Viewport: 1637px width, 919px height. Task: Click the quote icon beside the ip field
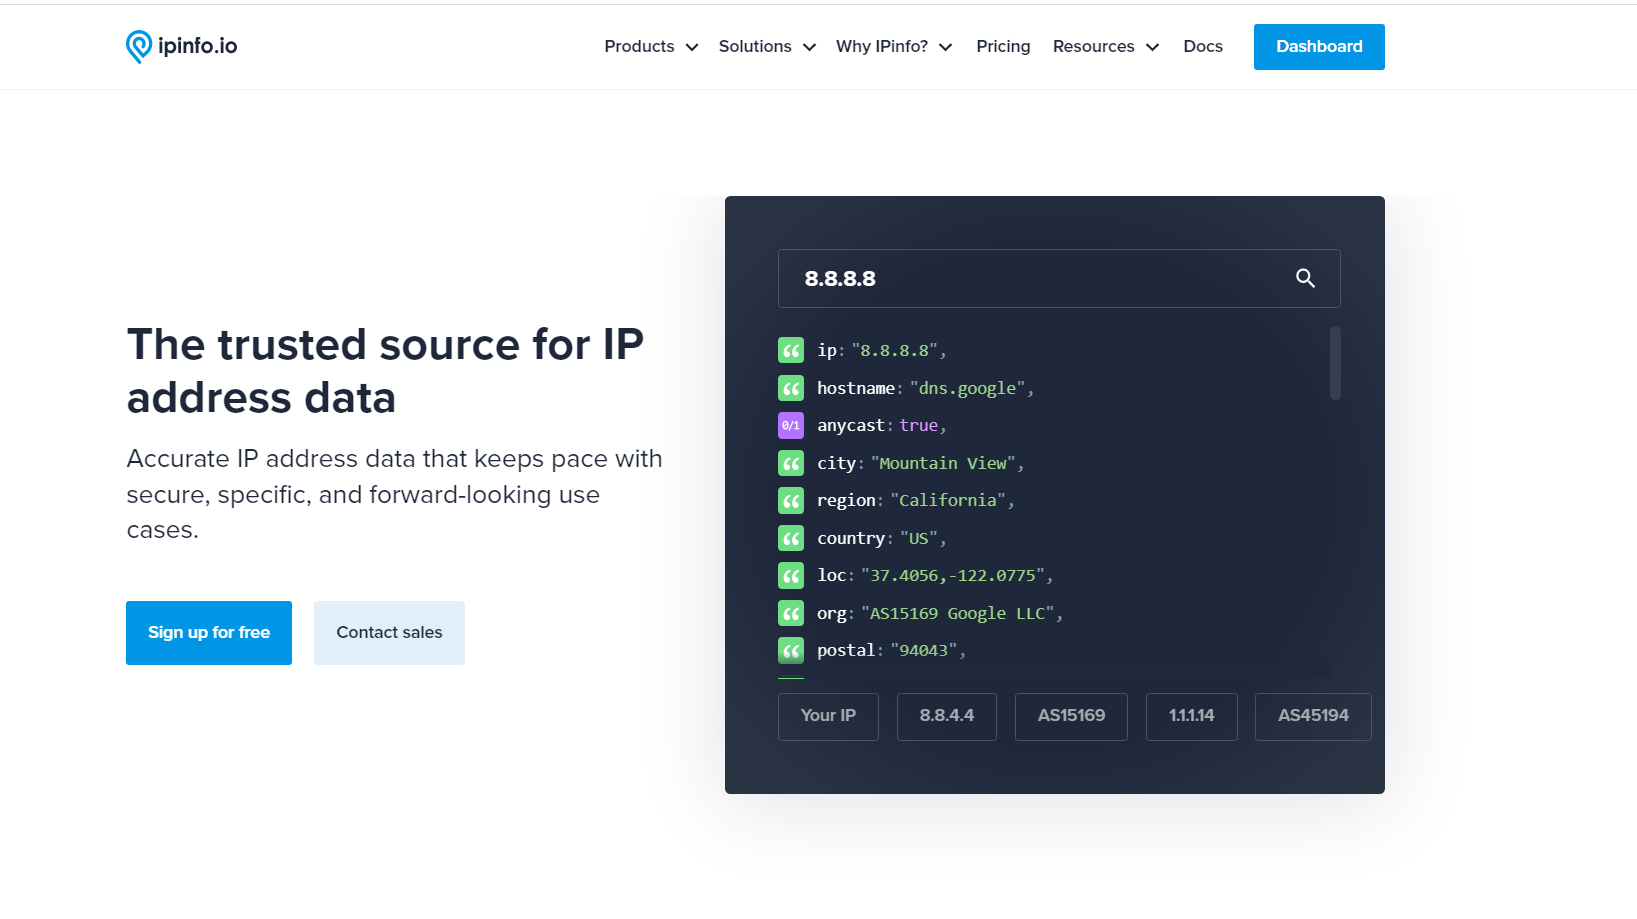click(x=790, y=350)
